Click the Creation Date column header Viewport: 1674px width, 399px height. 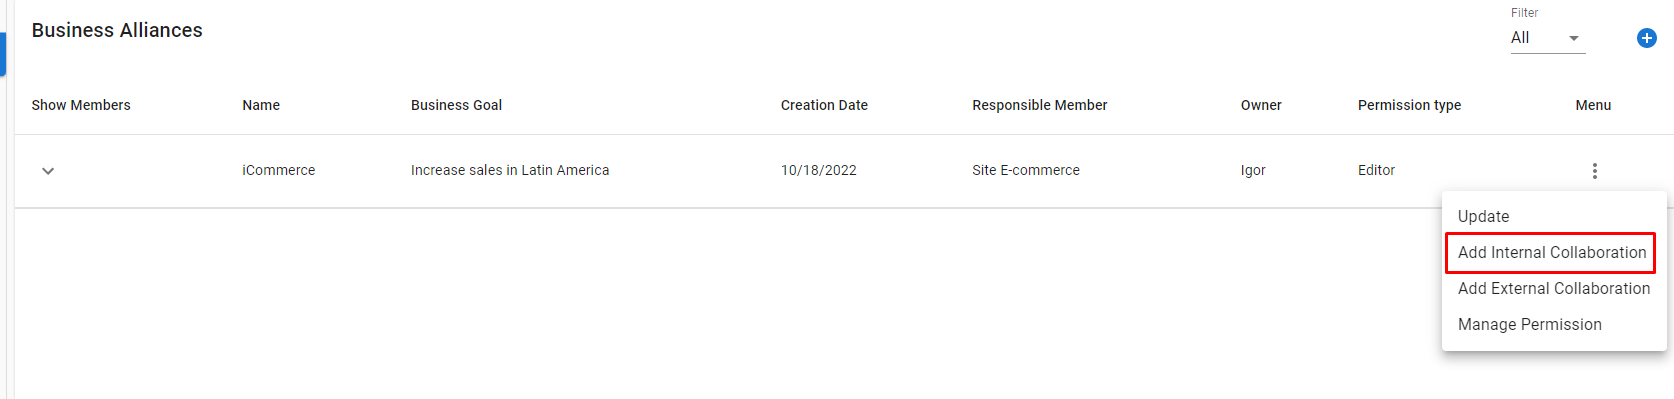[824, 105]
